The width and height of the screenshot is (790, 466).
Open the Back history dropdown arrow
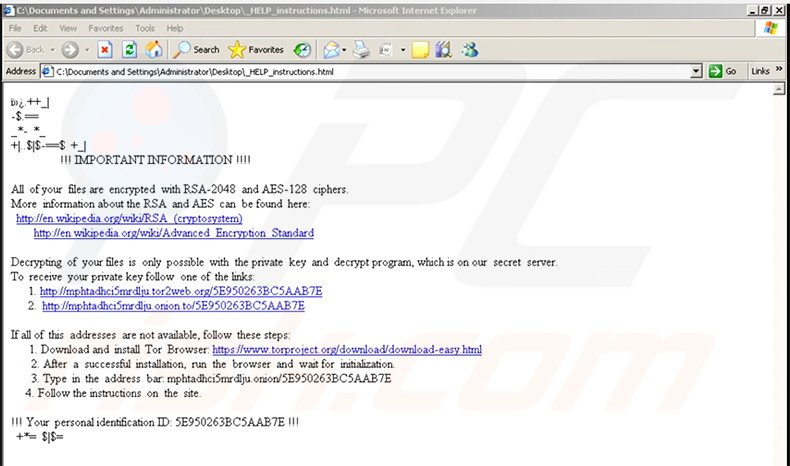point(52,50)
